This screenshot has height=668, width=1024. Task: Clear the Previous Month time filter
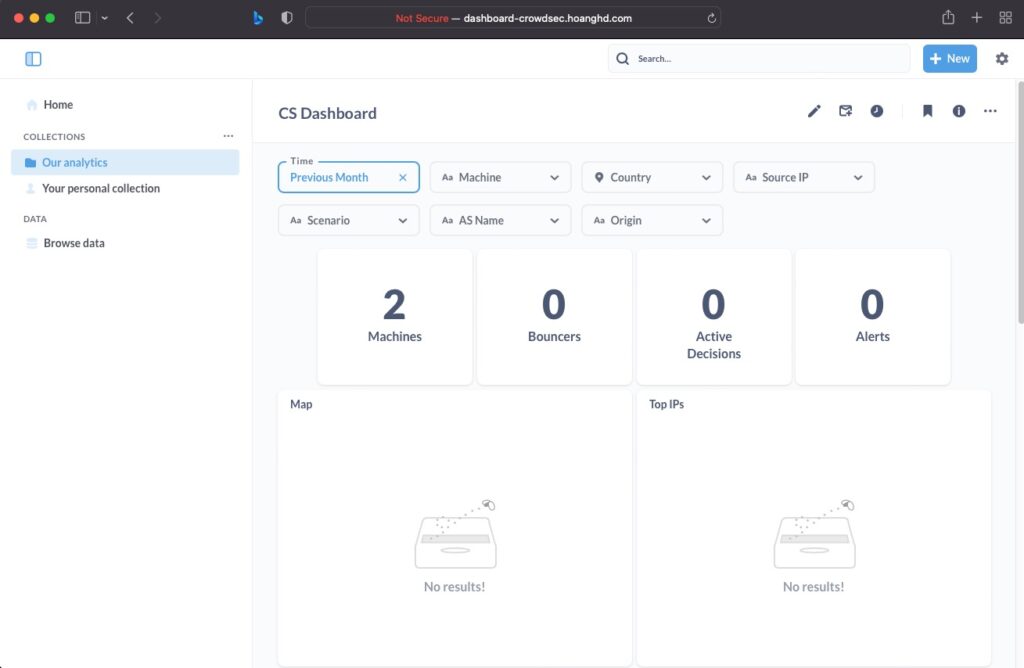[402, 178]
